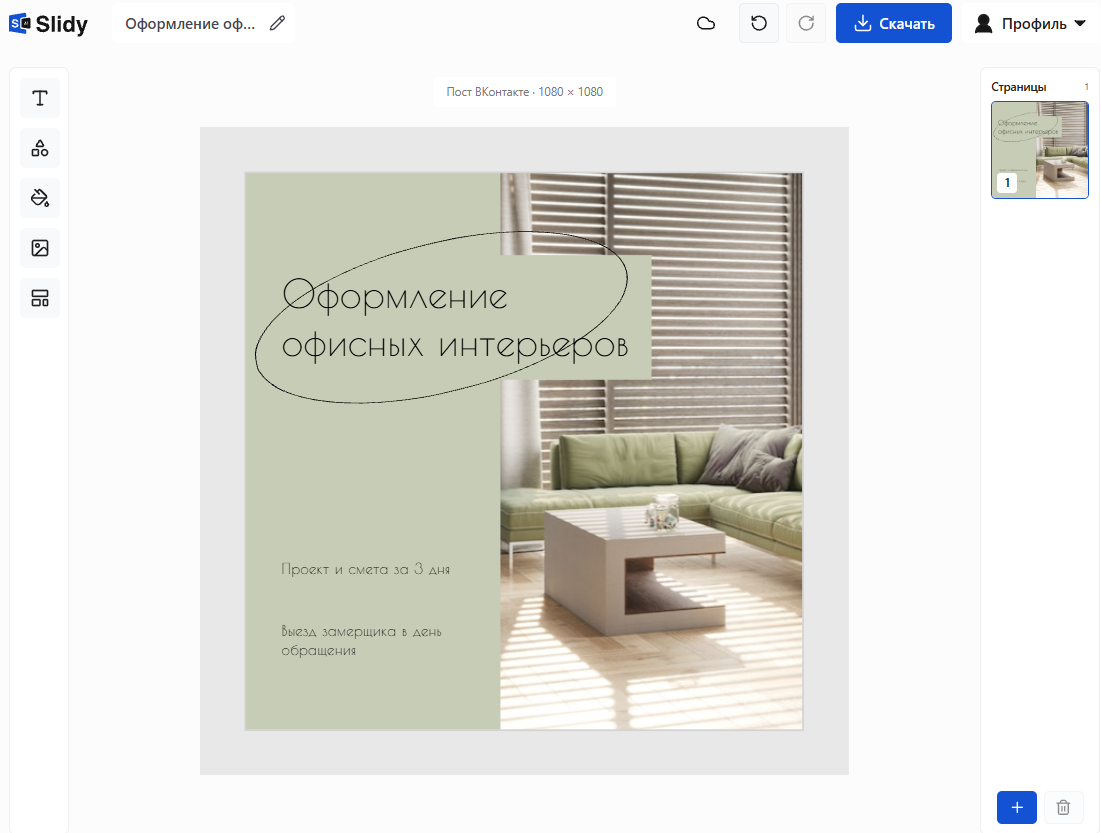Open the Fill bucket background tool

tap(40, 198)
